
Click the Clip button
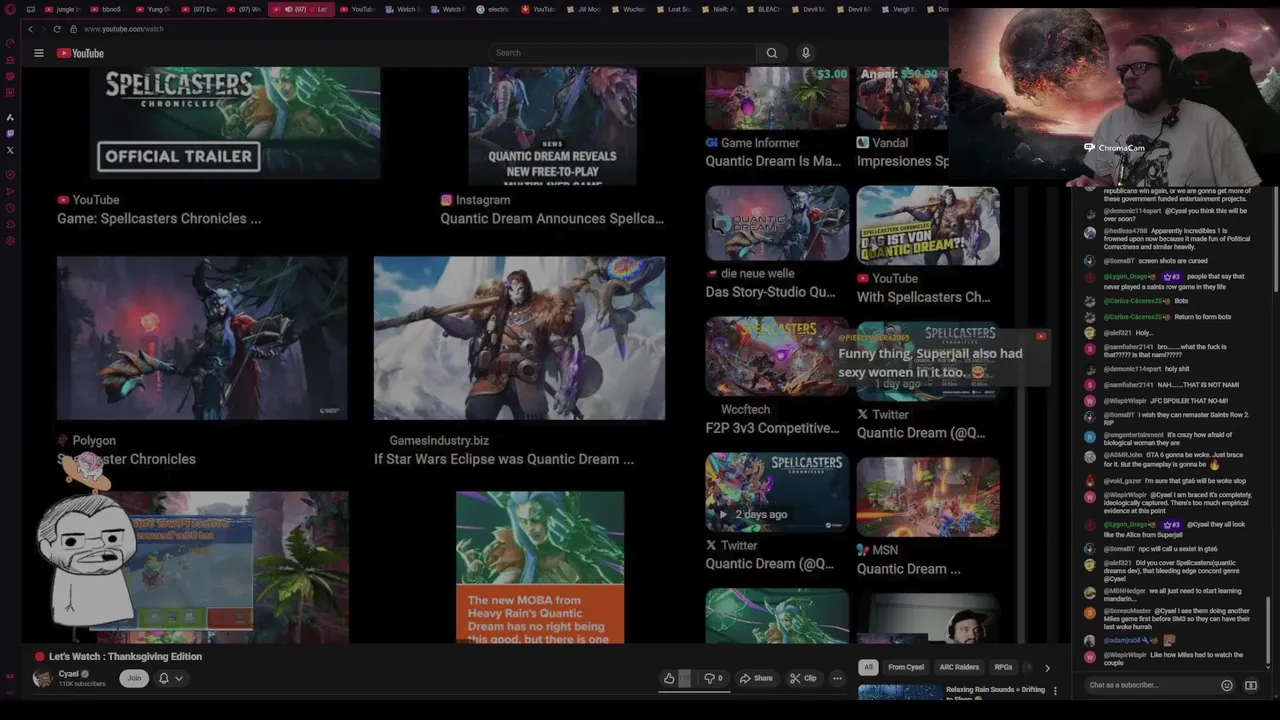click(x=803, y=678)
